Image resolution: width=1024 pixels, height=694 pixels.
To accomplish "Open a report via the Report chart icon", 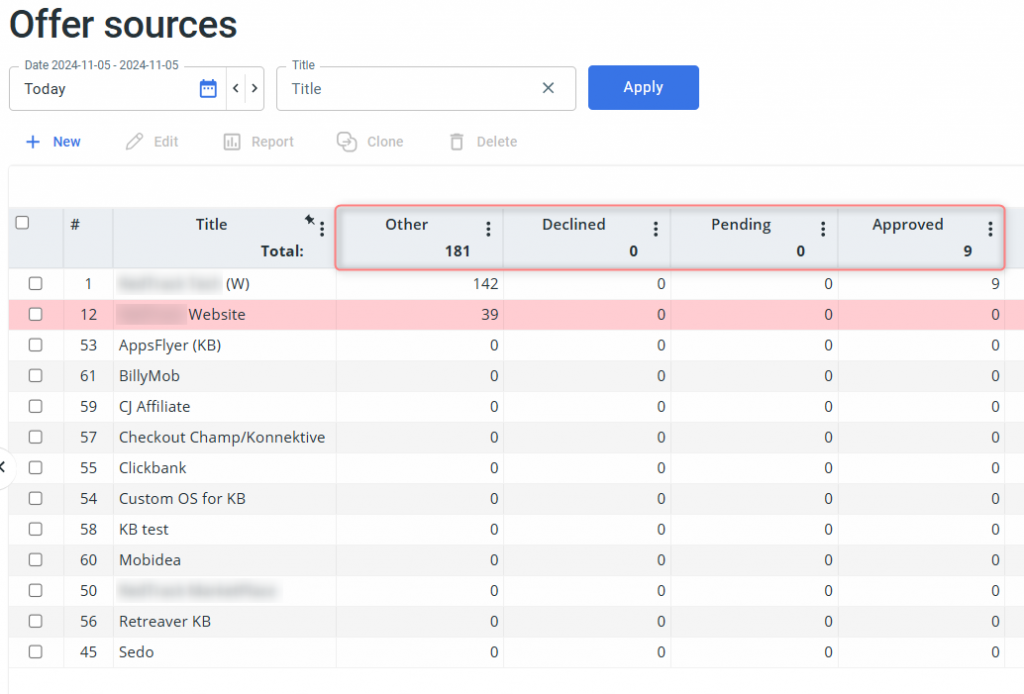I will coord(231,141).
